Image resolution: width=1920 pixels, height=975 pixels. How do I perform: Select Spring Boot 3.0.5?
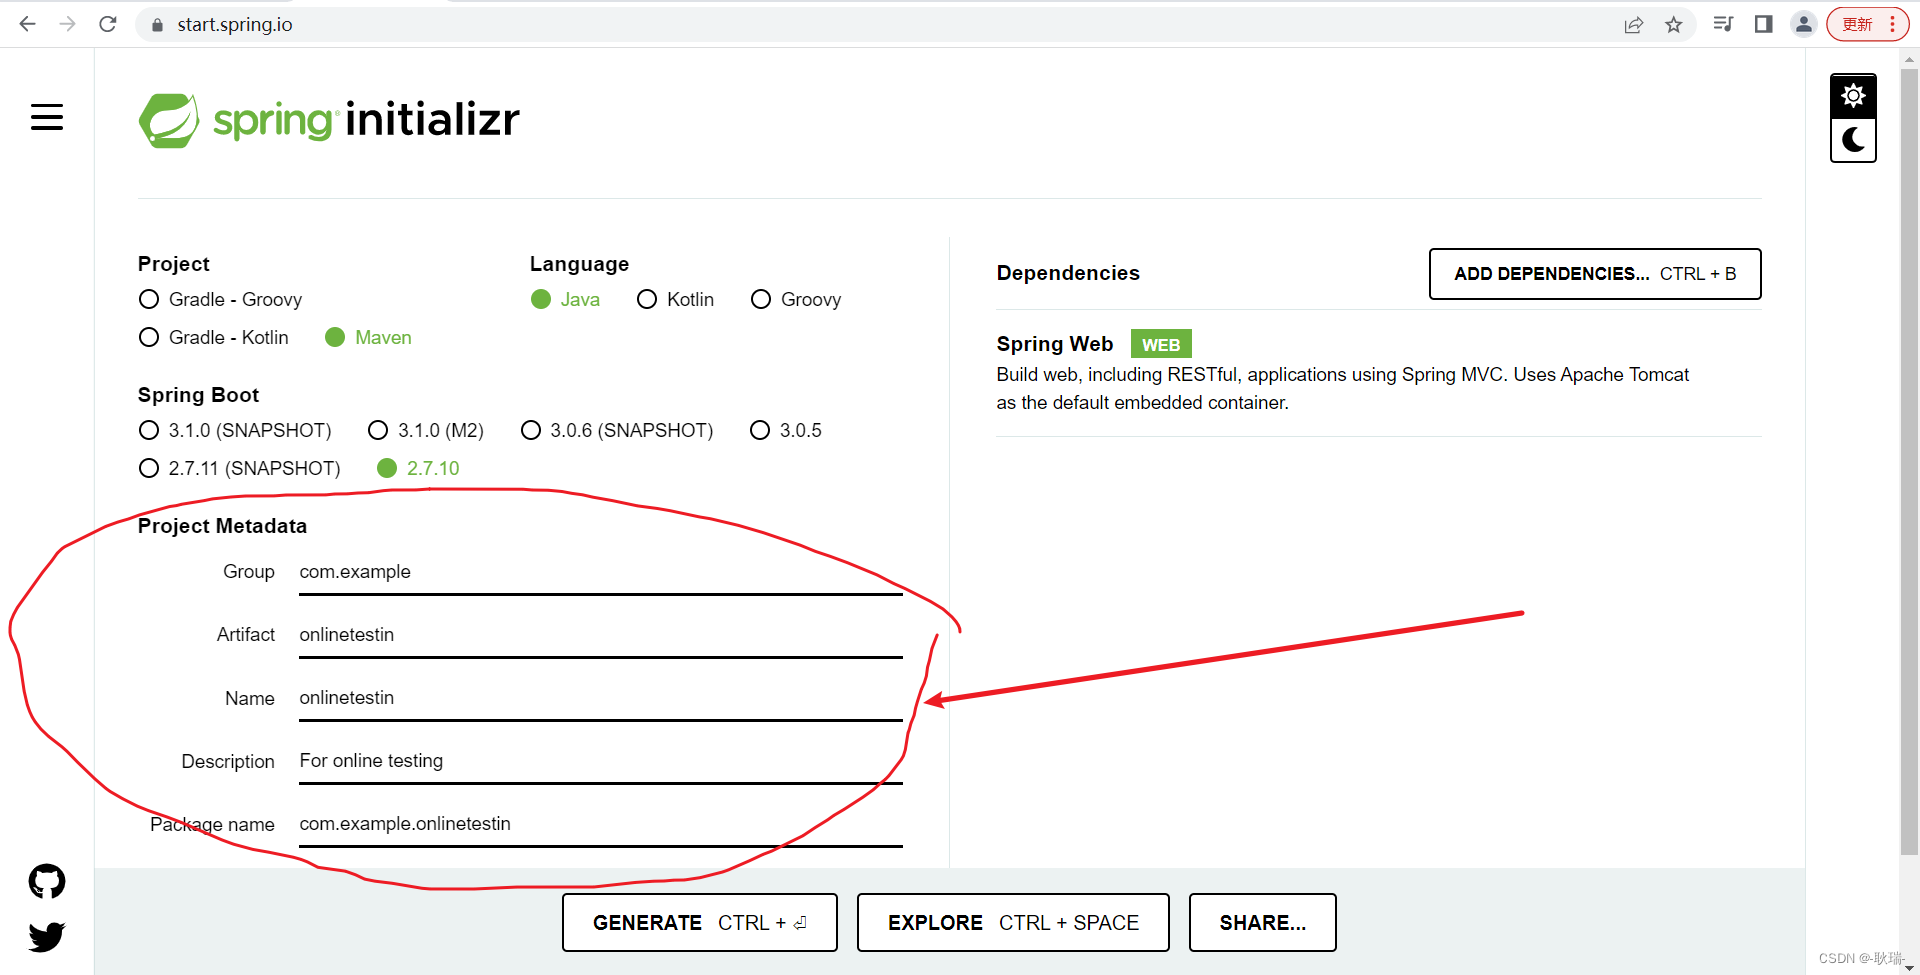(786, 430)
